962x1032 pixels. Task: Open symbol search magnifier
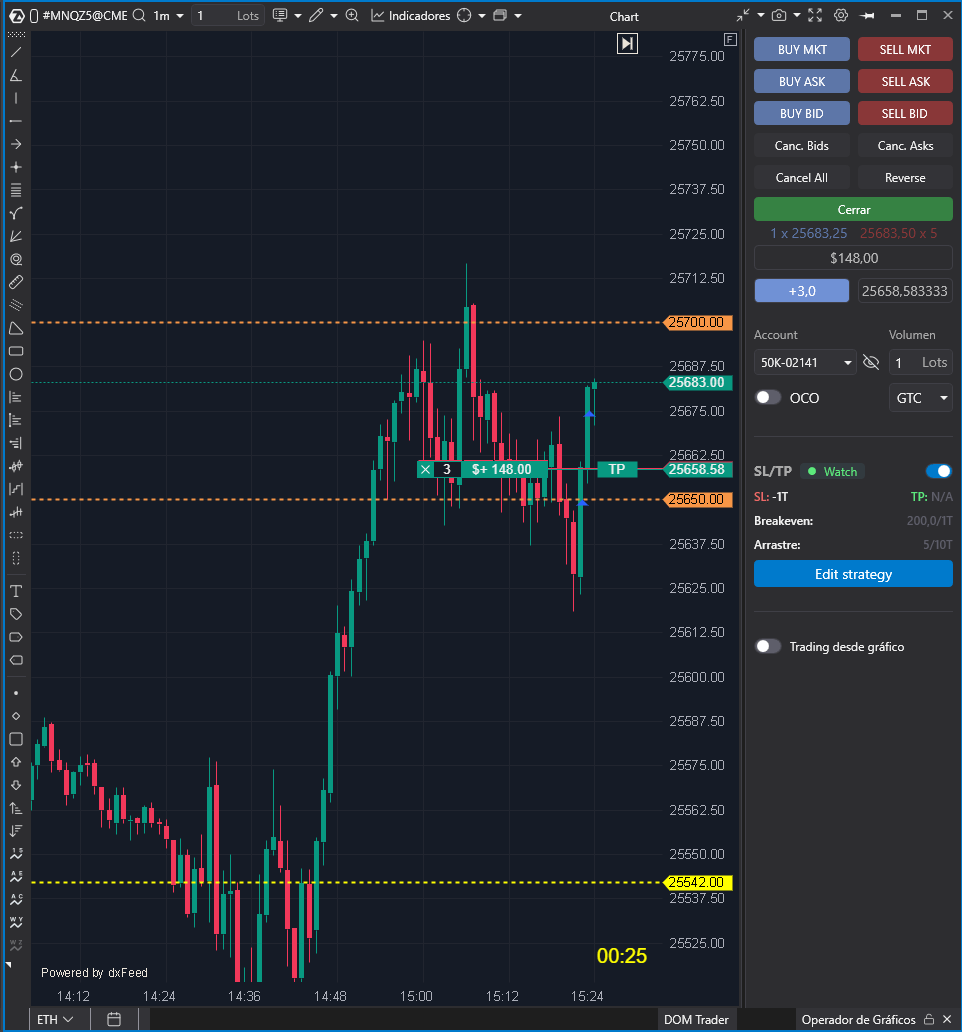pyautogui.click(x=139, y=15)
